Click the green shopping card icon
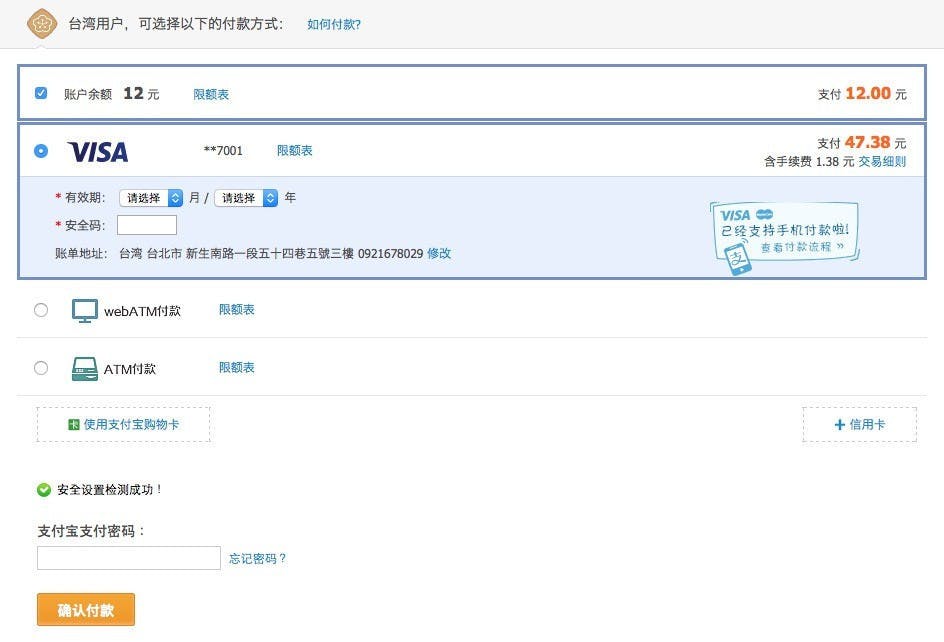Image resolution: width=944 pixels, height=642 pixels. 73,425
